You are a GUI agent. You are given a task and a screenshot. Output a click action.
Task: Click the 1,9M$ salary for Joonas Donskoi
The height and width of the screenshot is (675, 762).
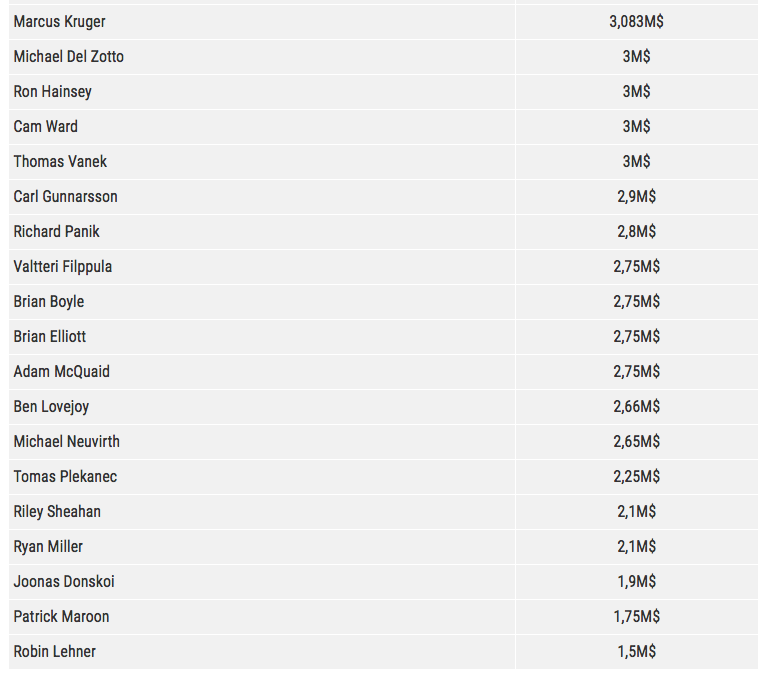(x=636, y=581)
